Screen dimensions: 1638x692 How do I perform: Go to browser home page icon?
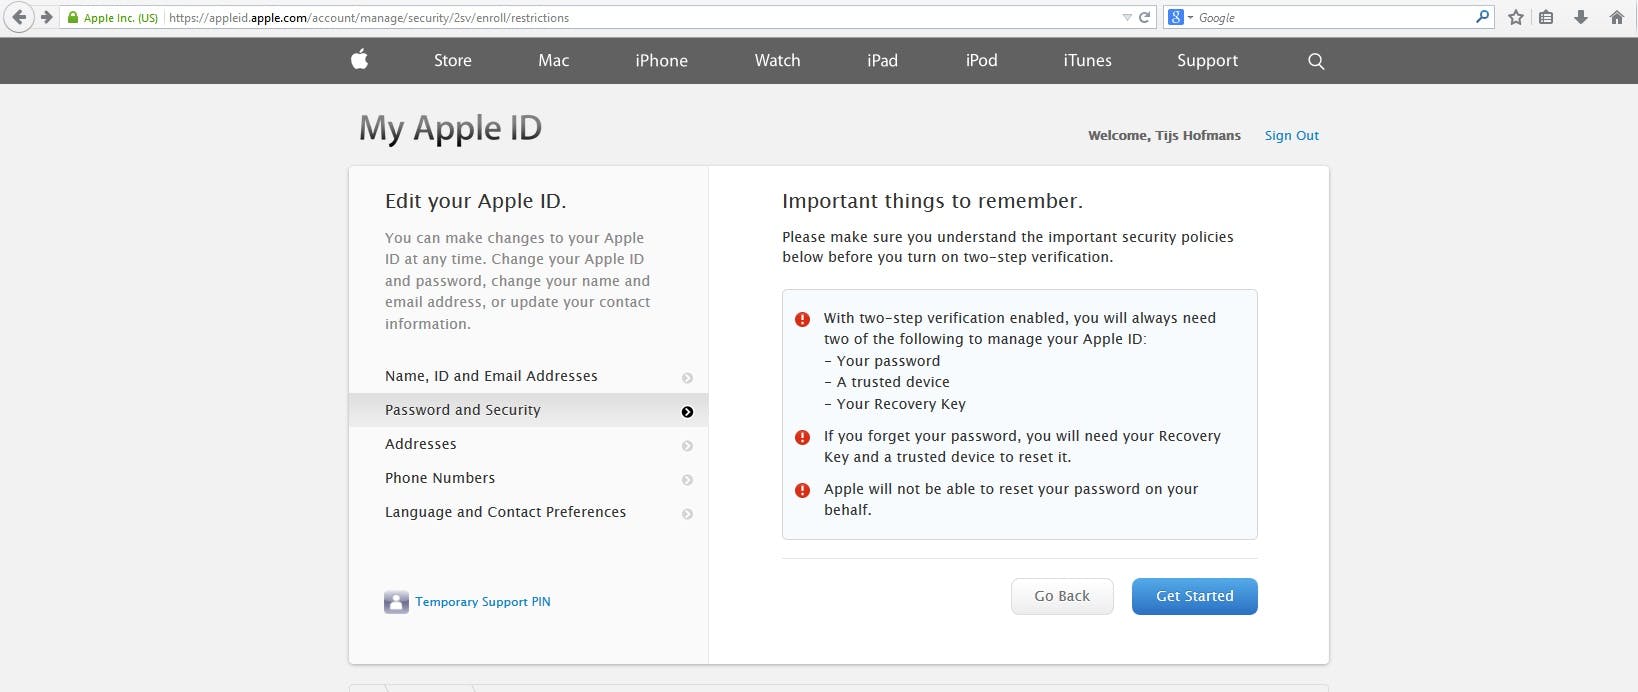(1616, 17)
